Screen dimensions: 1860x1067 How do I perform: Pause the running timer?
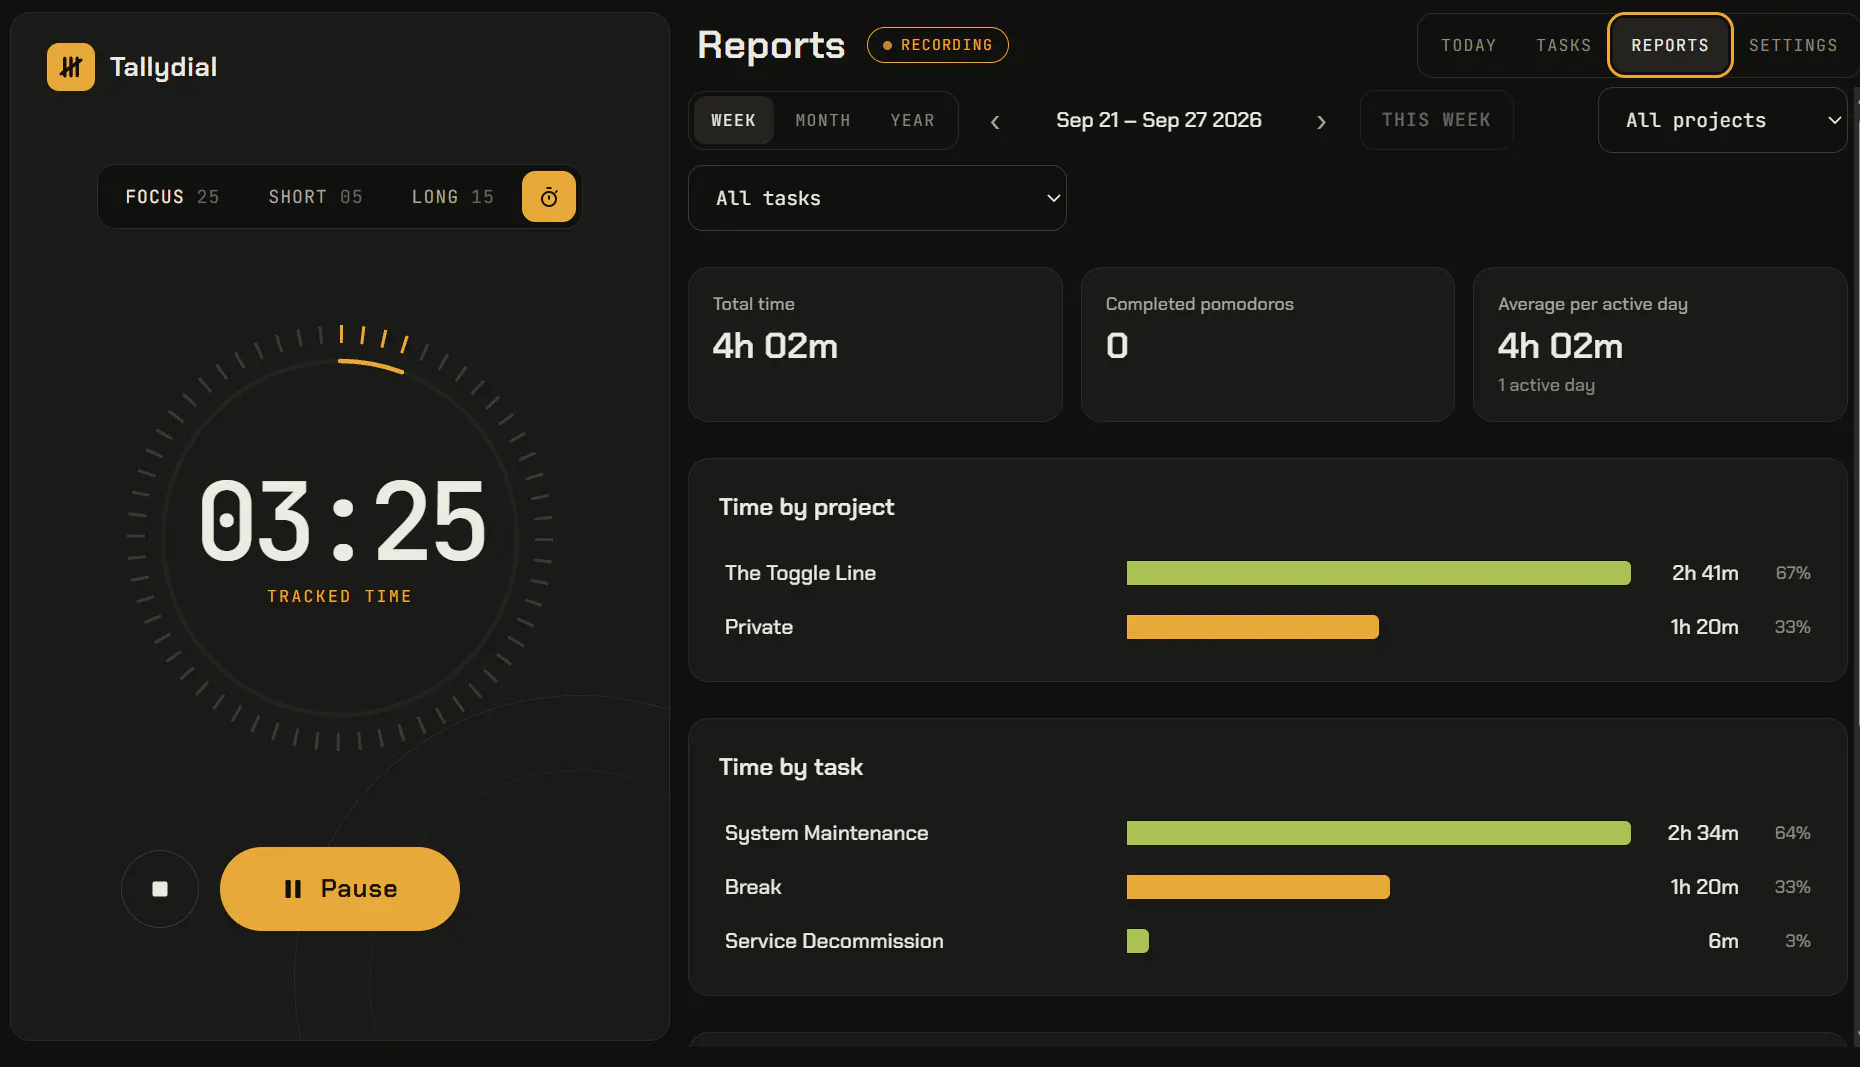click(340, 889)
